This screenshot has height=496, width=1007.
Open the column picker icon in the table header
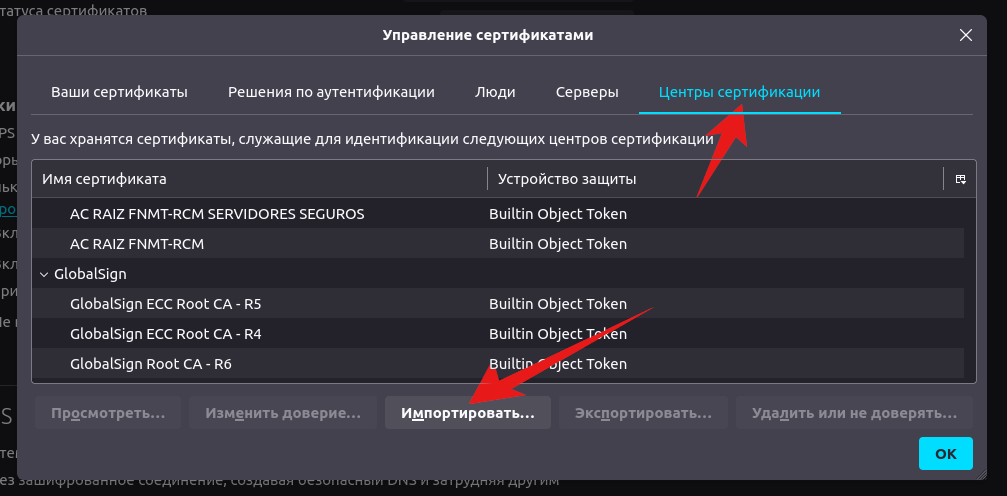coord(960,179)
